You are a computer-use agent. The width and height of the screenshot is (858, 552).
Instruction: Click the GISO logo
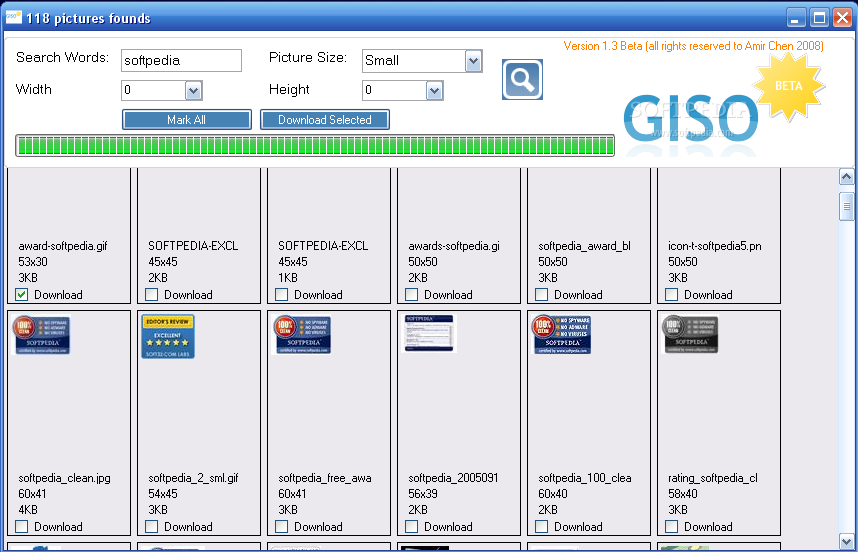(x=691, y=118)
